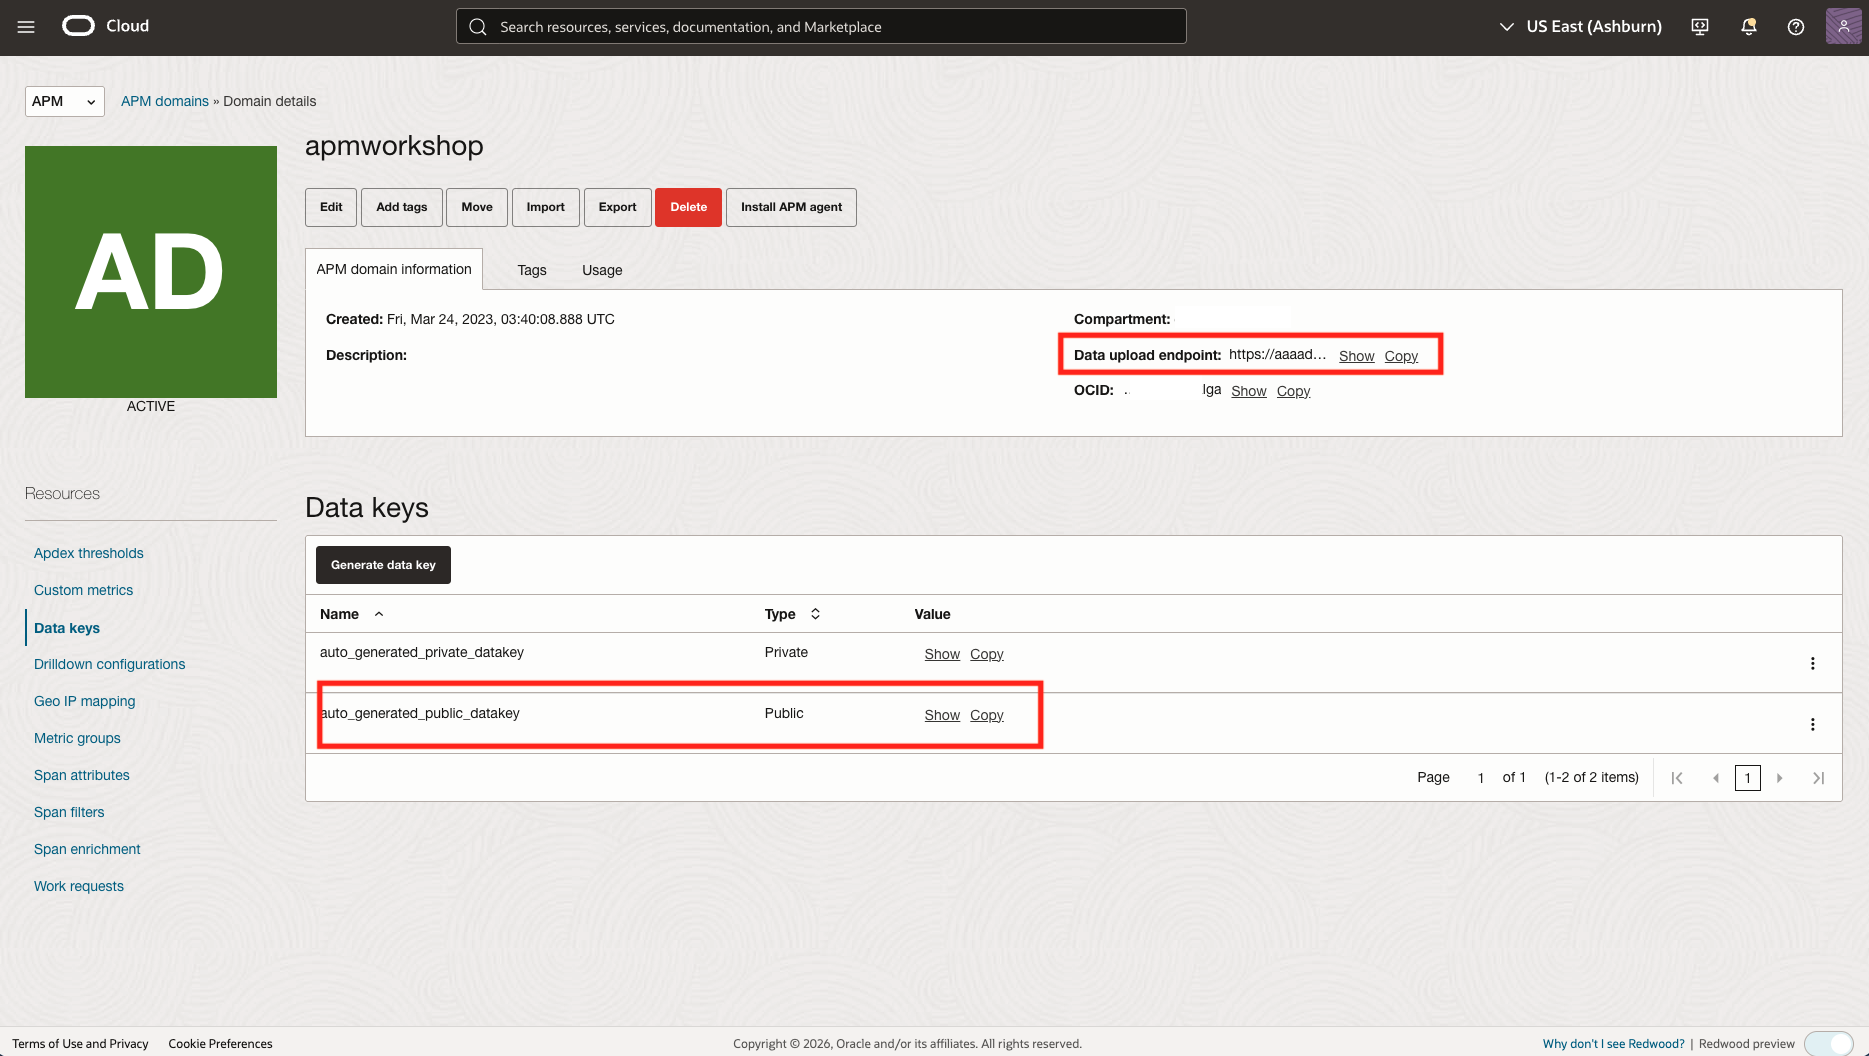Open actions menu for auto_generated_private_datakey
Image resolution: width=1869 pixels, height=1056 pixels.
(1812, 662)
